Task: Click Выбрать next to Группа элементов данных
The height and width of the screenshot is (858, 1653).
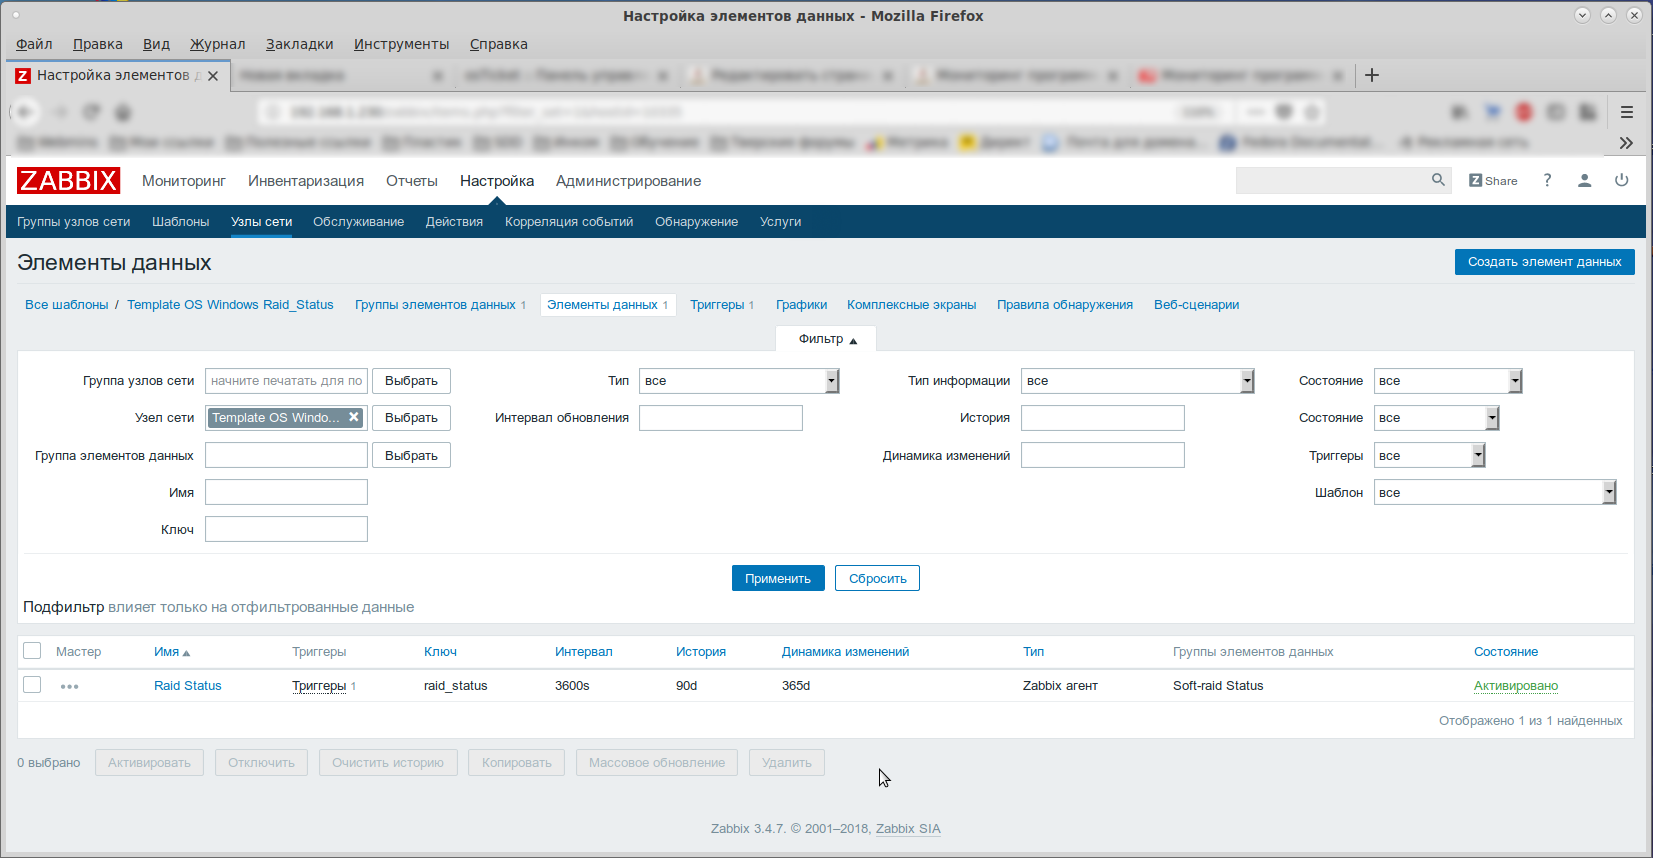Action: pos(411,455)
